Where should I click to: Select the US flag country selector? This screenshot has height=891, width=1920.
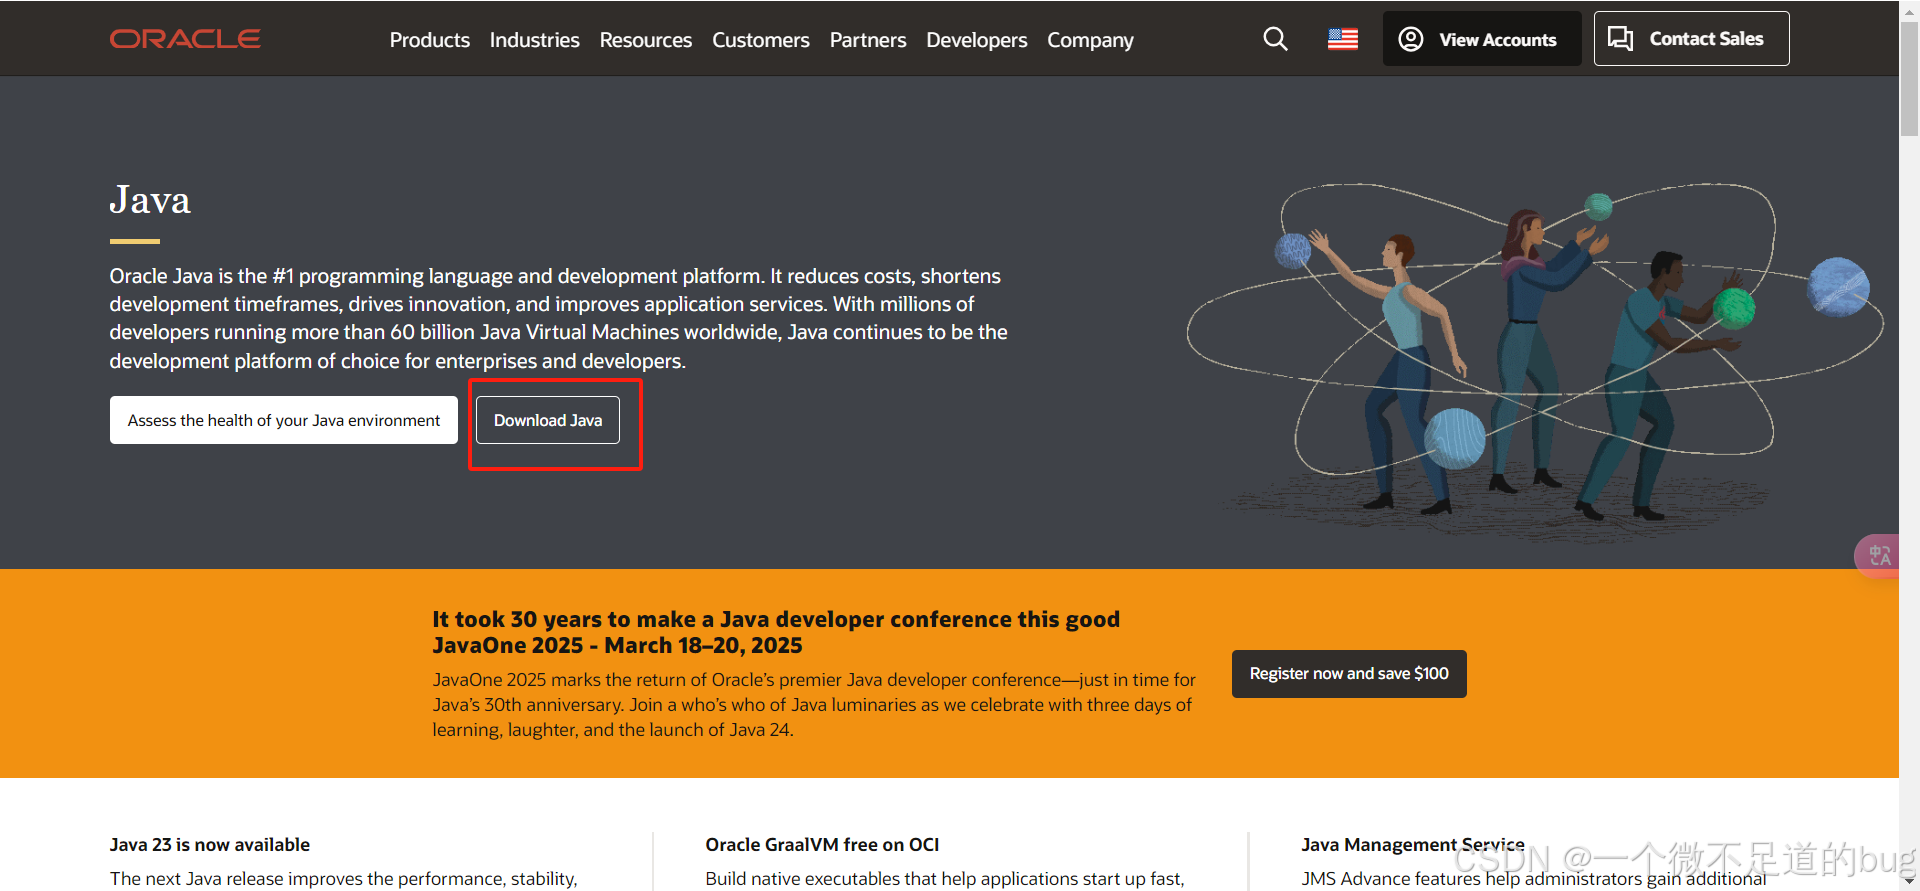click(x=1342, y=39)
